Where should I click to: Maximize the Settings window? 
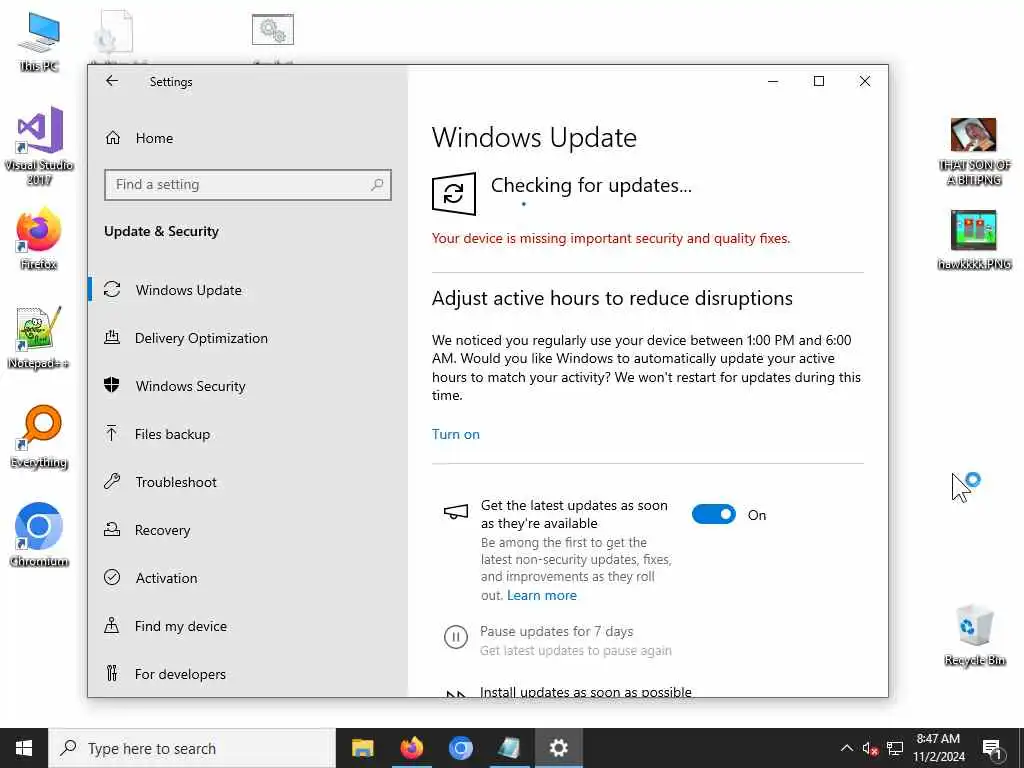click(819, 81)
